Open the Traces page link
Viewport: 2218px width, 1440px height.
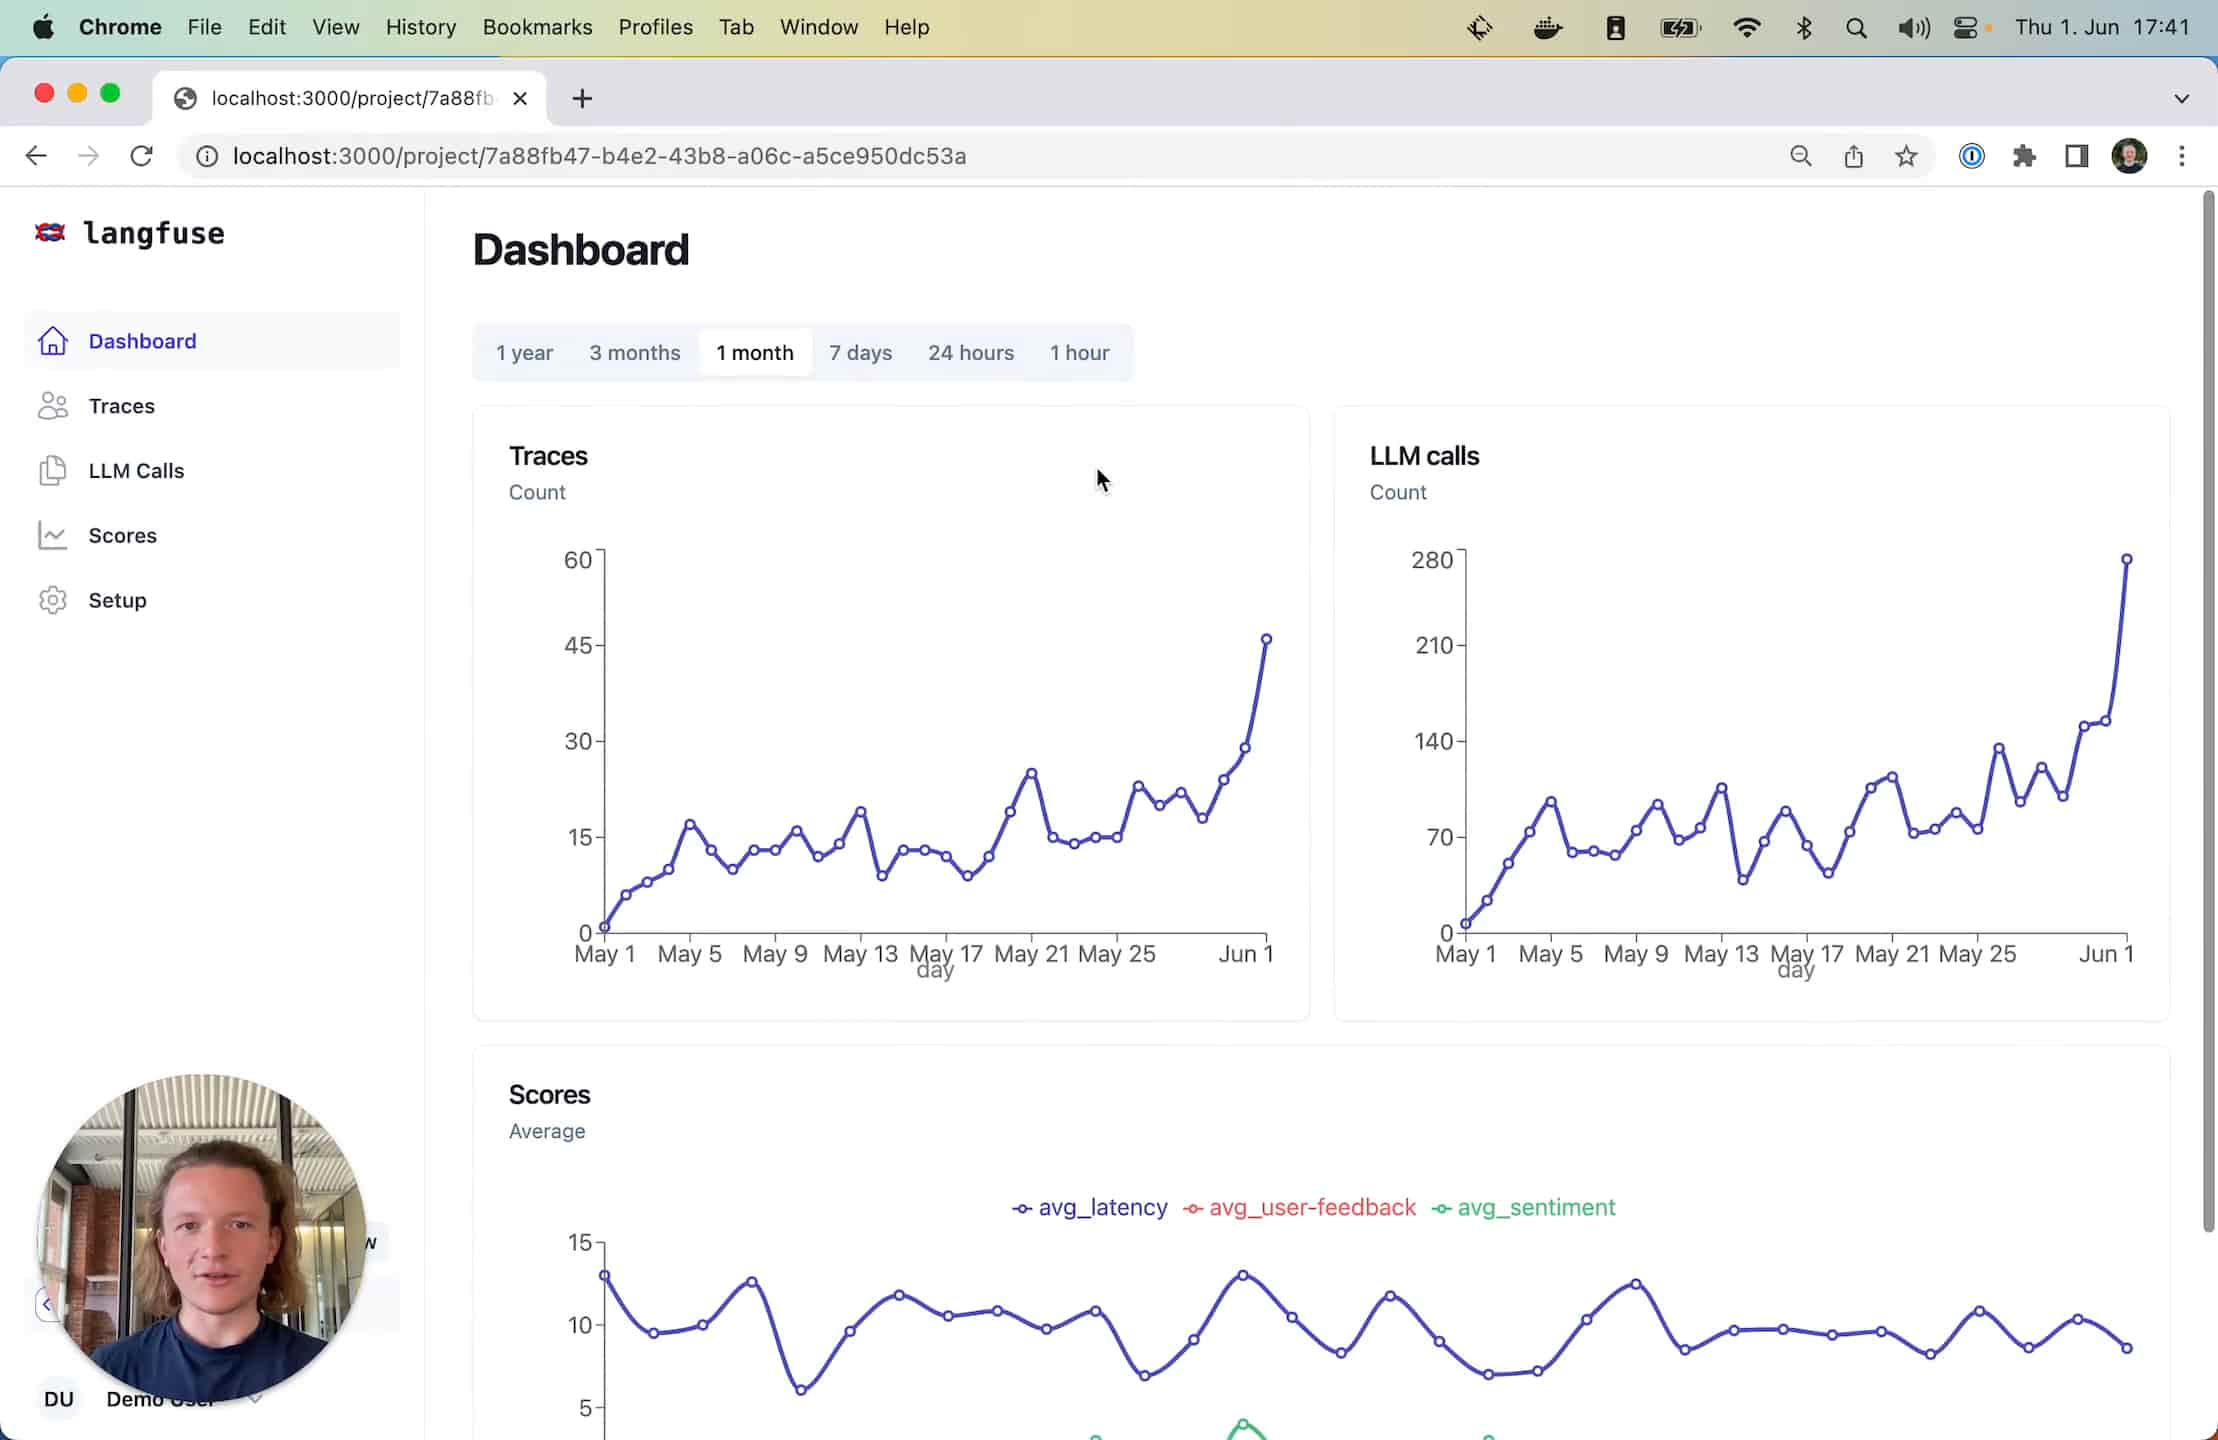pyautogui.click(x=122, y=406)
